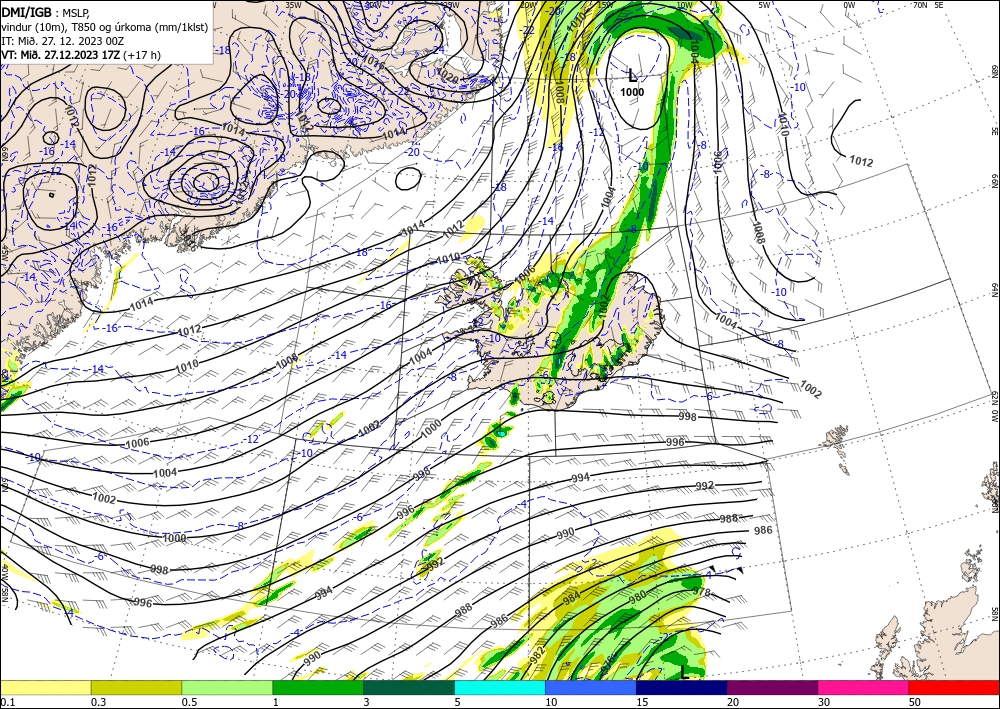Click the bold '1000' low pressure value
1000x709 pixels.
tap(632, 92)
